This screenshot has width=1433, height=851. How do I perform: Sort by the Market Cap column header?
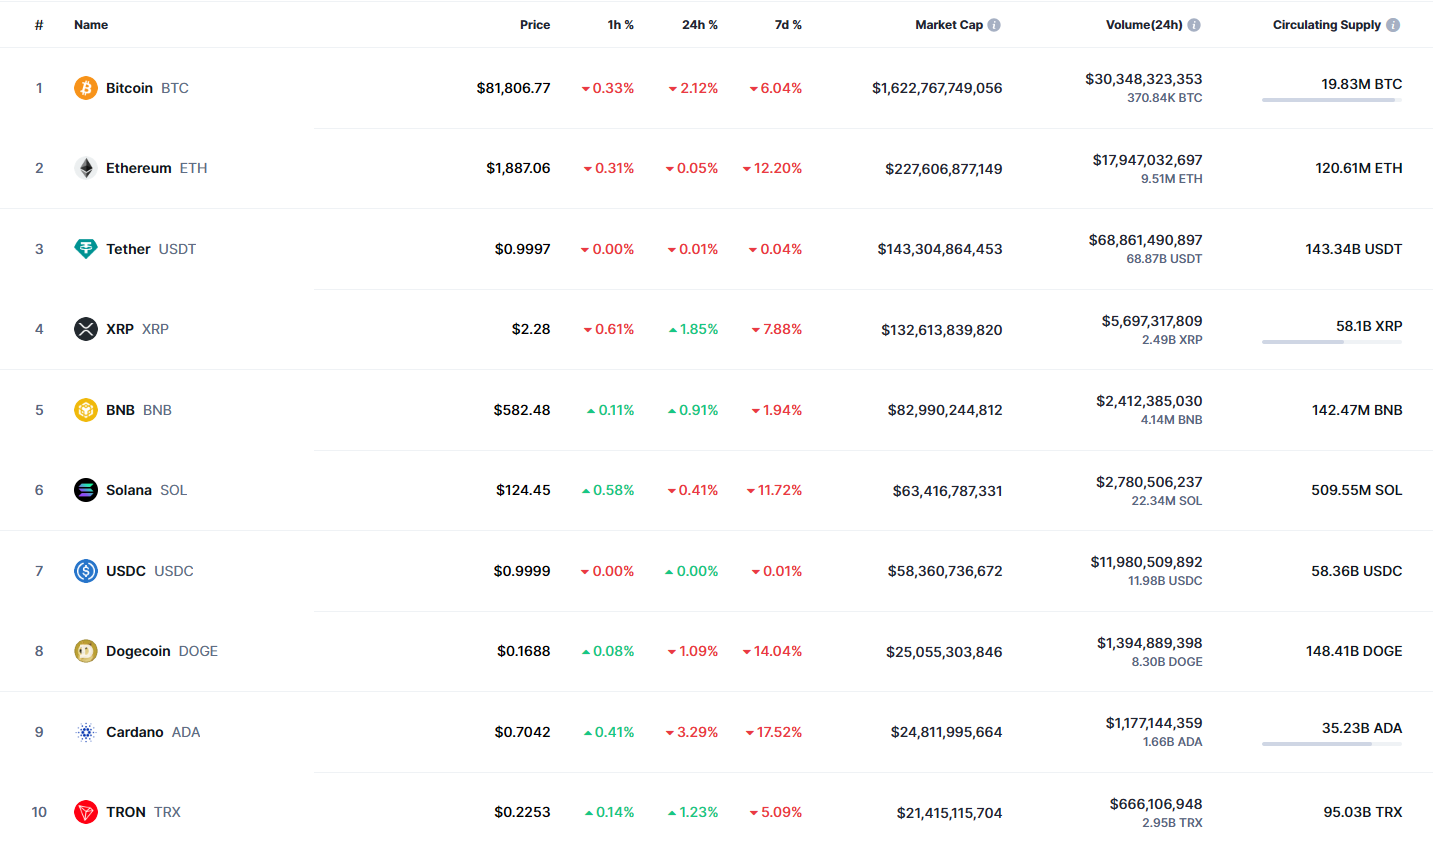pyautogui.click(x=949, y=25)
